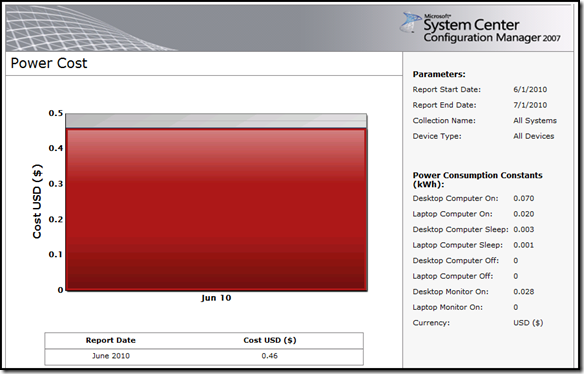This screenshot has width=584, height=374.
Task: Select the June 2010 table cell
Action: click(x=111, y=356)
